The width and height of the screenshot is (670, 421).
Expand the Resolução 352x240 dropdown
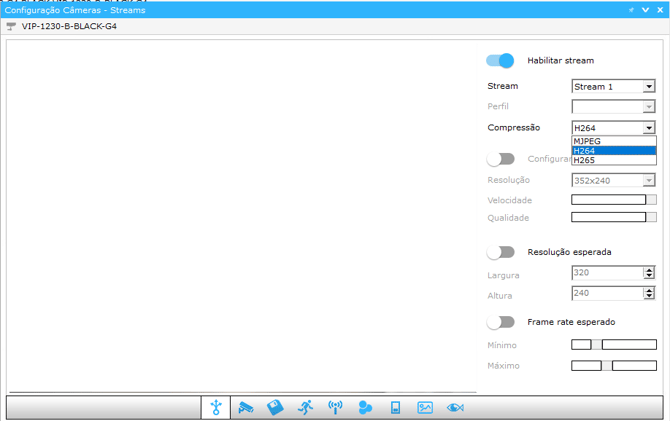(x=649, y=181)
